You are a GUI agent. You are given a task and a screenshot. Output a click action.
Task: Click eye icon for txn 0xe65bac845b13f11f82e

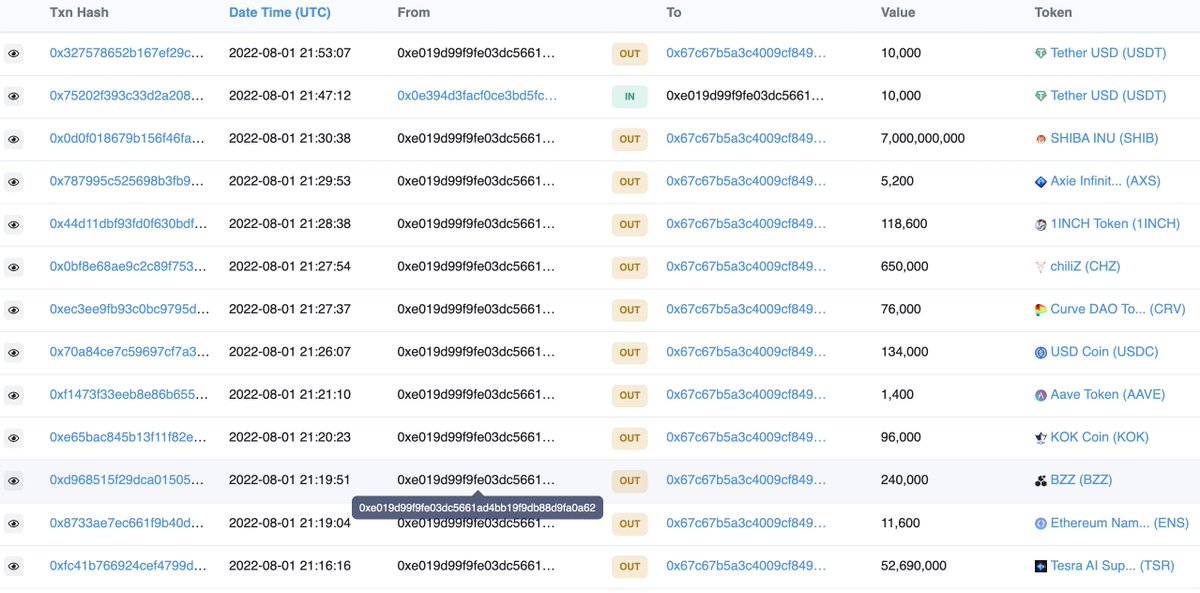pos(14,438)
